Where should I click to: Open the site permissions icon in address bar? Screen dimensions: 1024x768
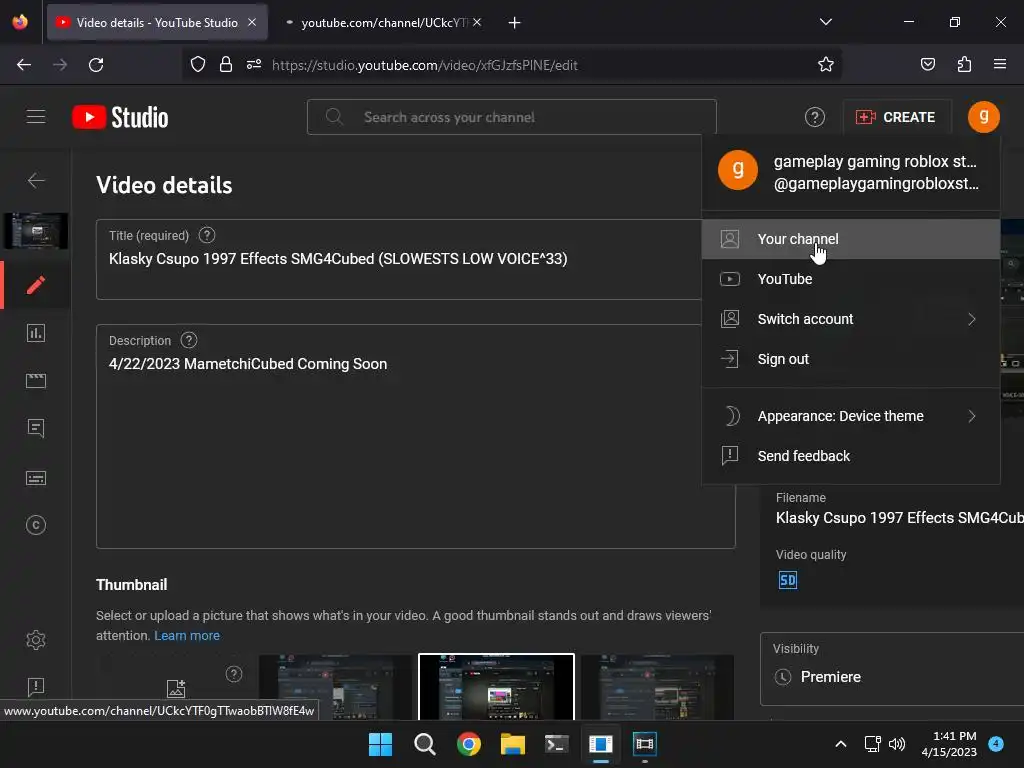pos(254,64)
